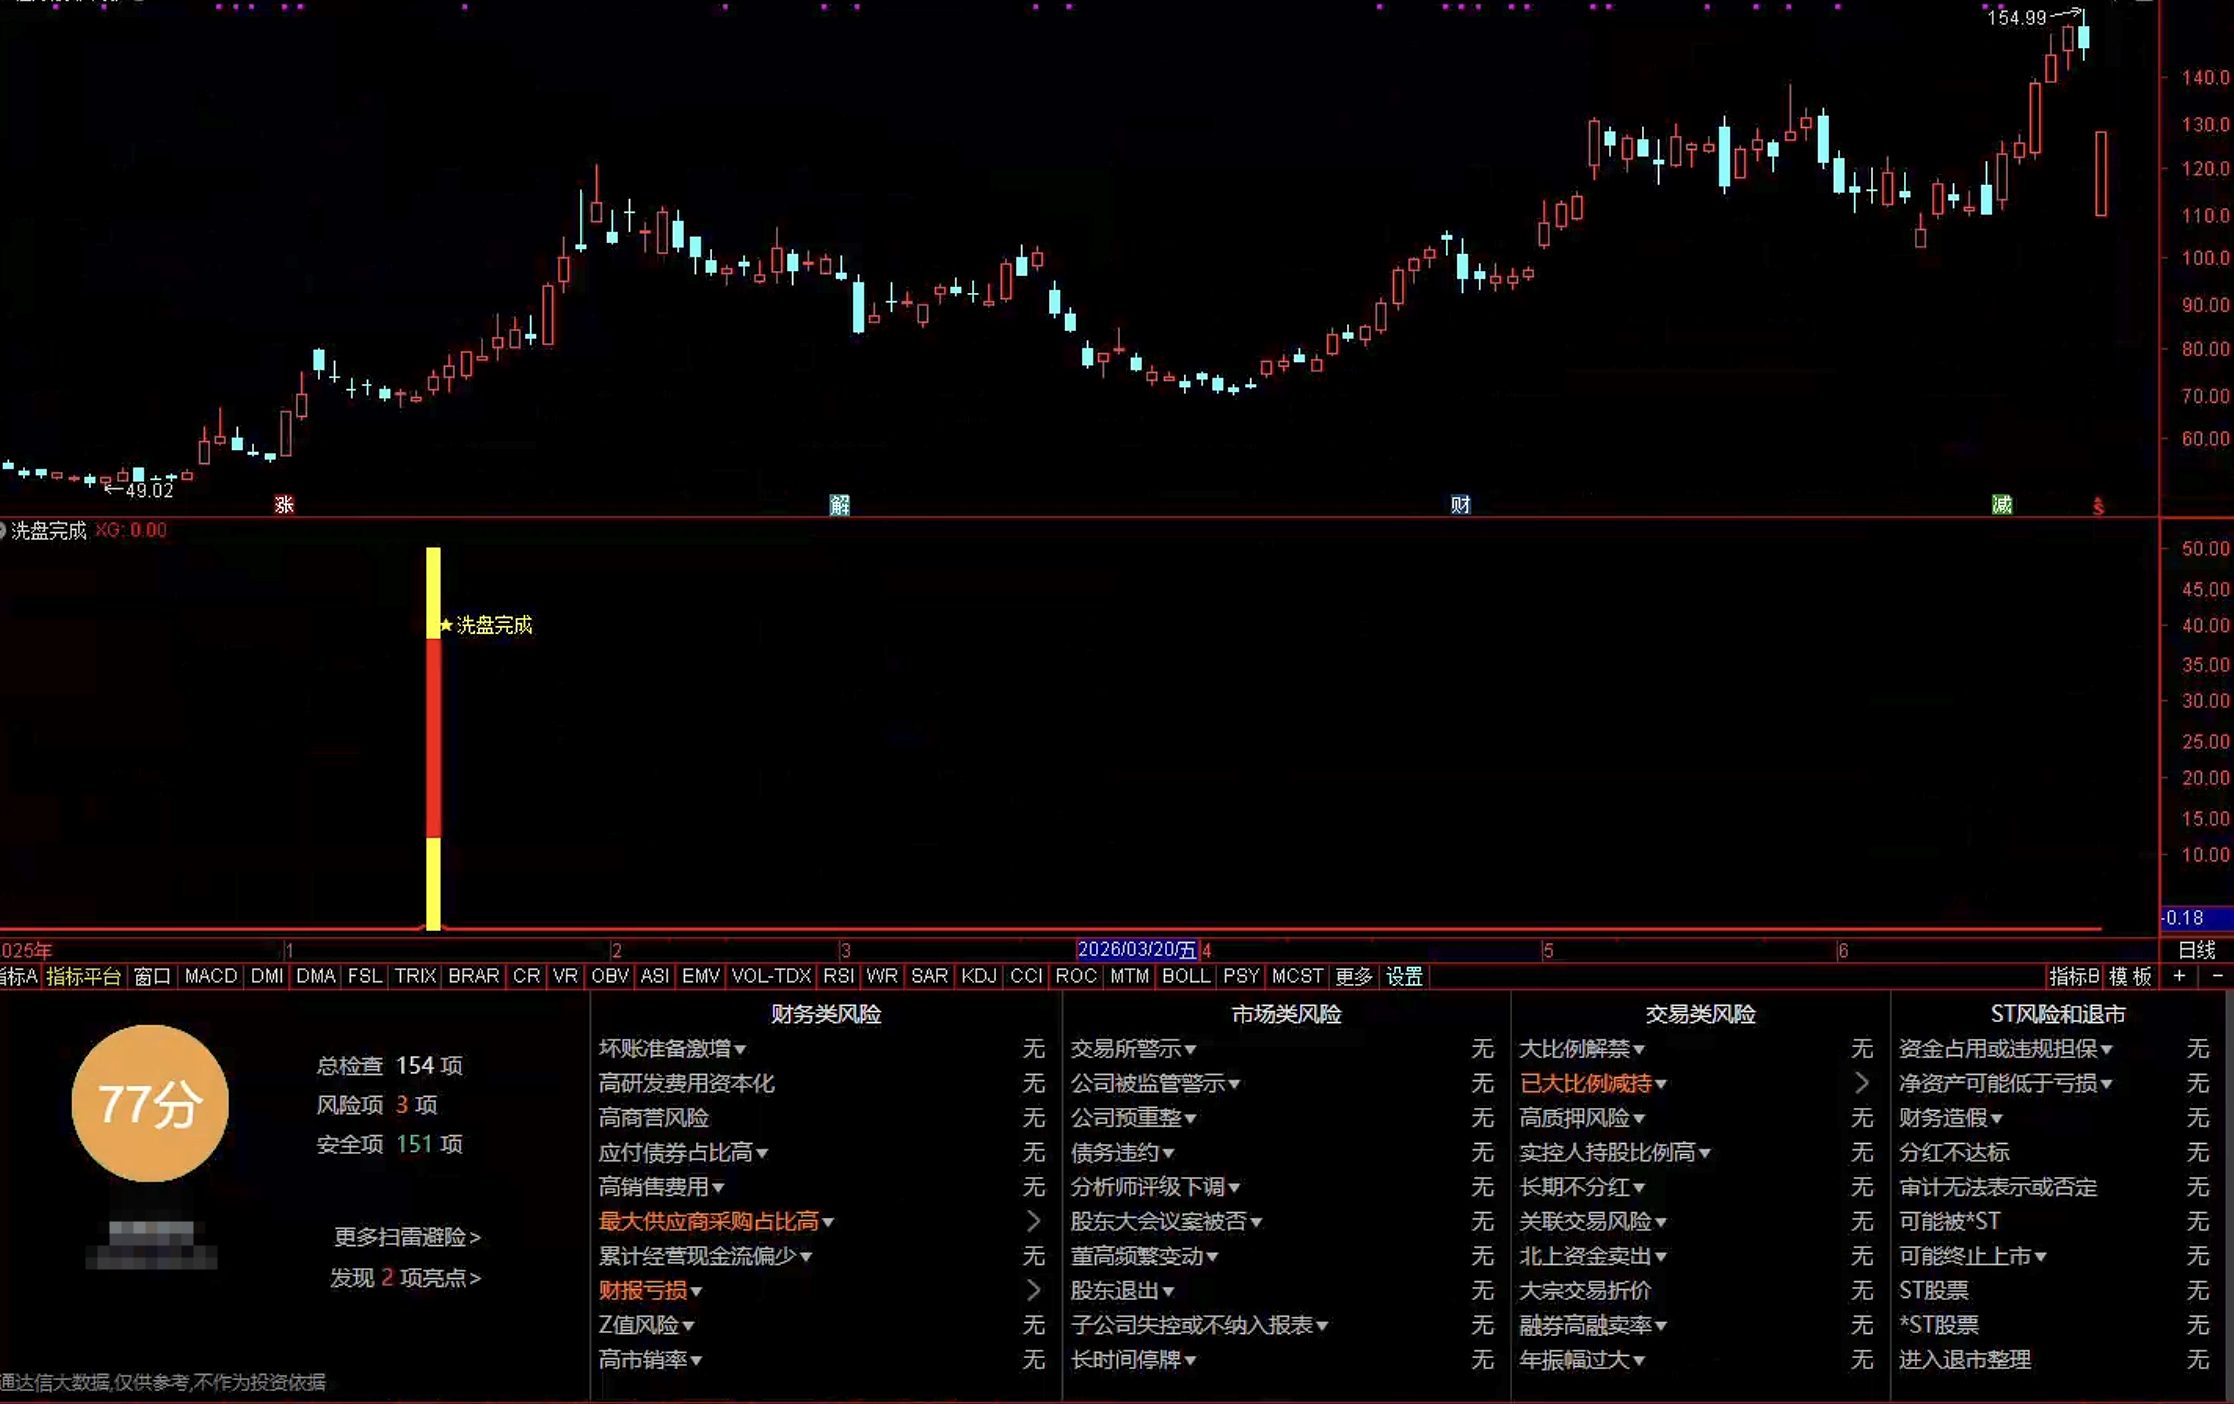Select the VOL-TDX indicator tab

(771, 976)
